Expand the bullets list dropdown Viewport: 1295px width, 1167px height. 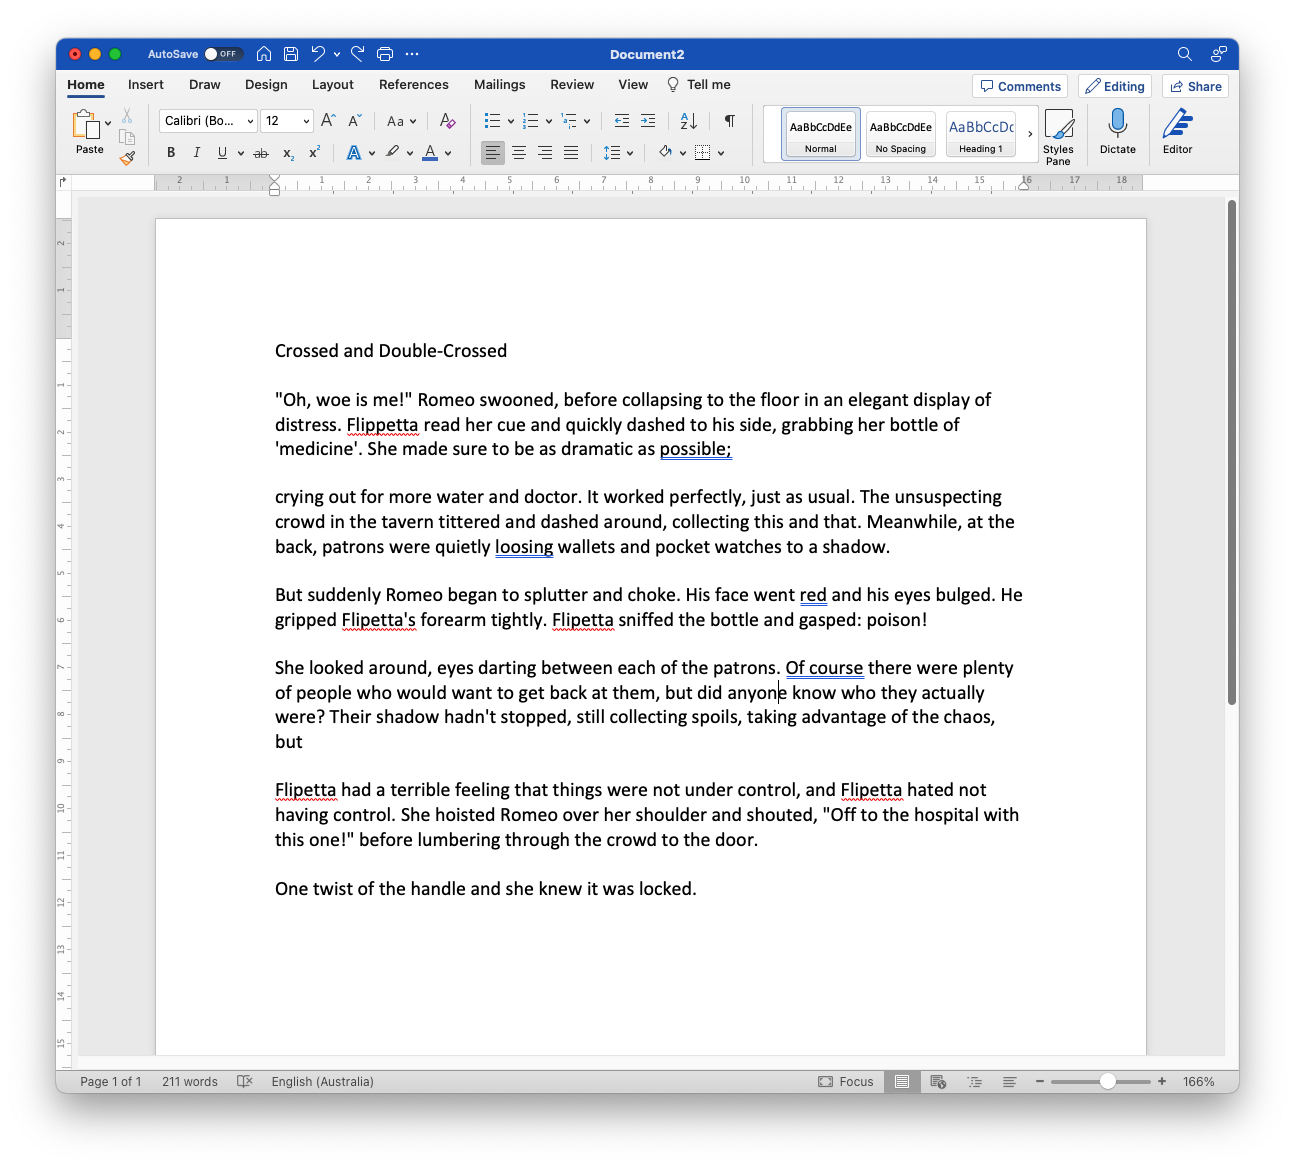point(510,121)
